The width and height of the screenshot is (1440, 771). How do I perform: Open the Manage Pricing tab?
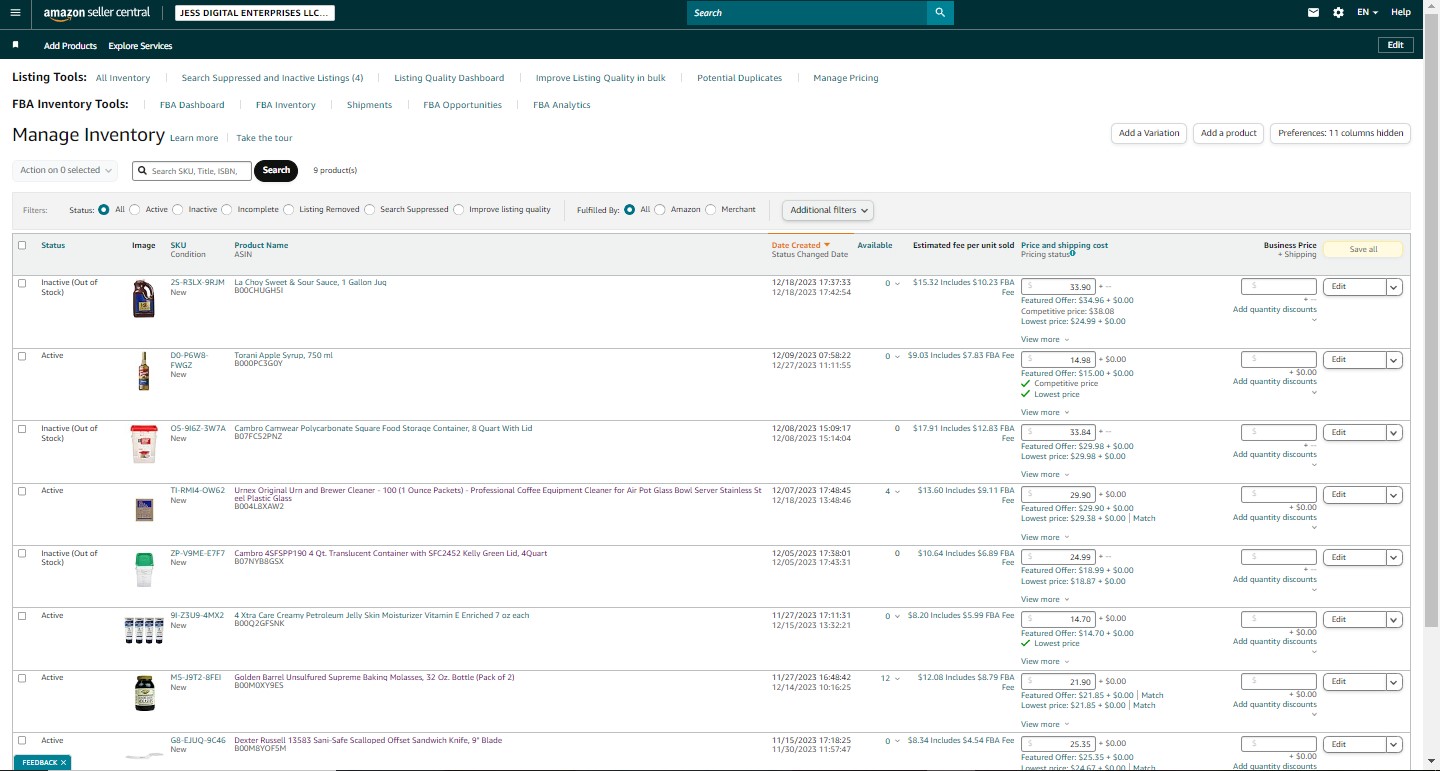click(846, 78)
